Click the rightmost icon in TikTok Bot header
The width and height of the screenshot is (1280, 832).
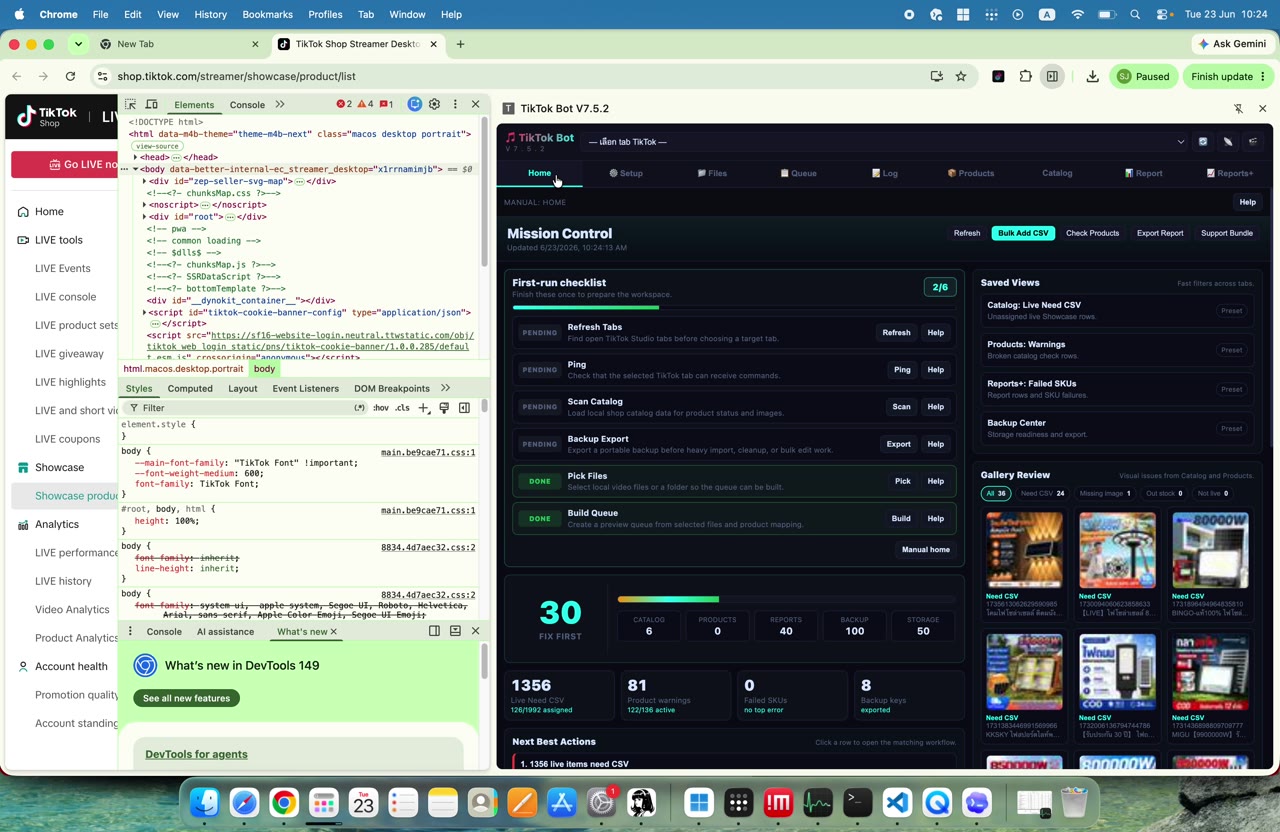click(1253, 142)
